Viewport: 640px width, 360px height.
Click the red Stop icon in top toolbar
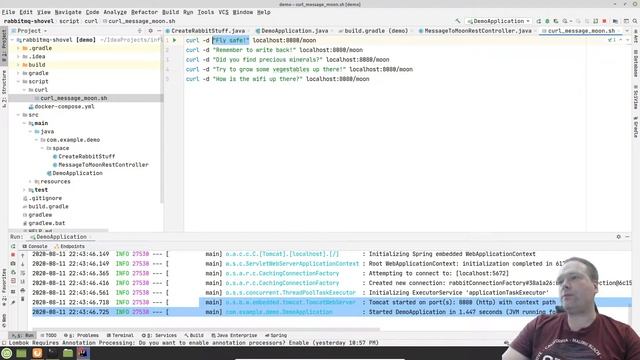pyautogui.click(x=604, y=21)
